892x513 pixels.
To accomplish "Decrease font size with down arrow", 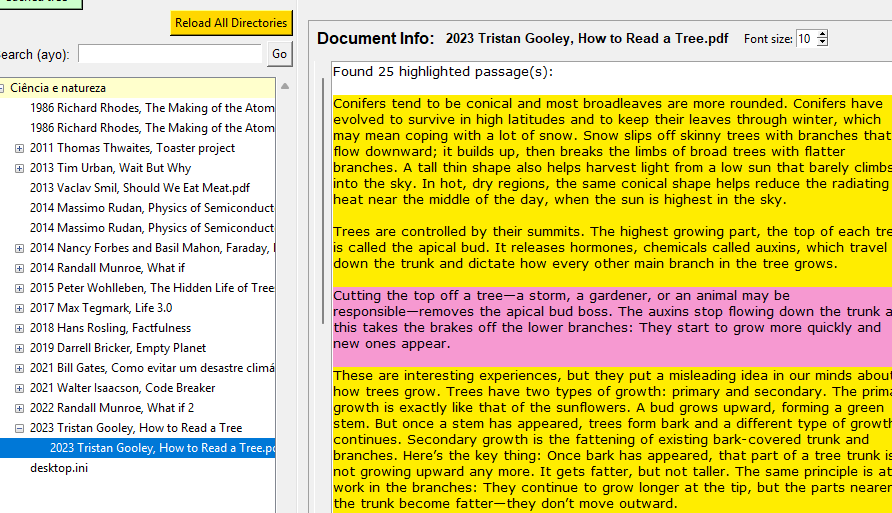I will pos(823,43).
